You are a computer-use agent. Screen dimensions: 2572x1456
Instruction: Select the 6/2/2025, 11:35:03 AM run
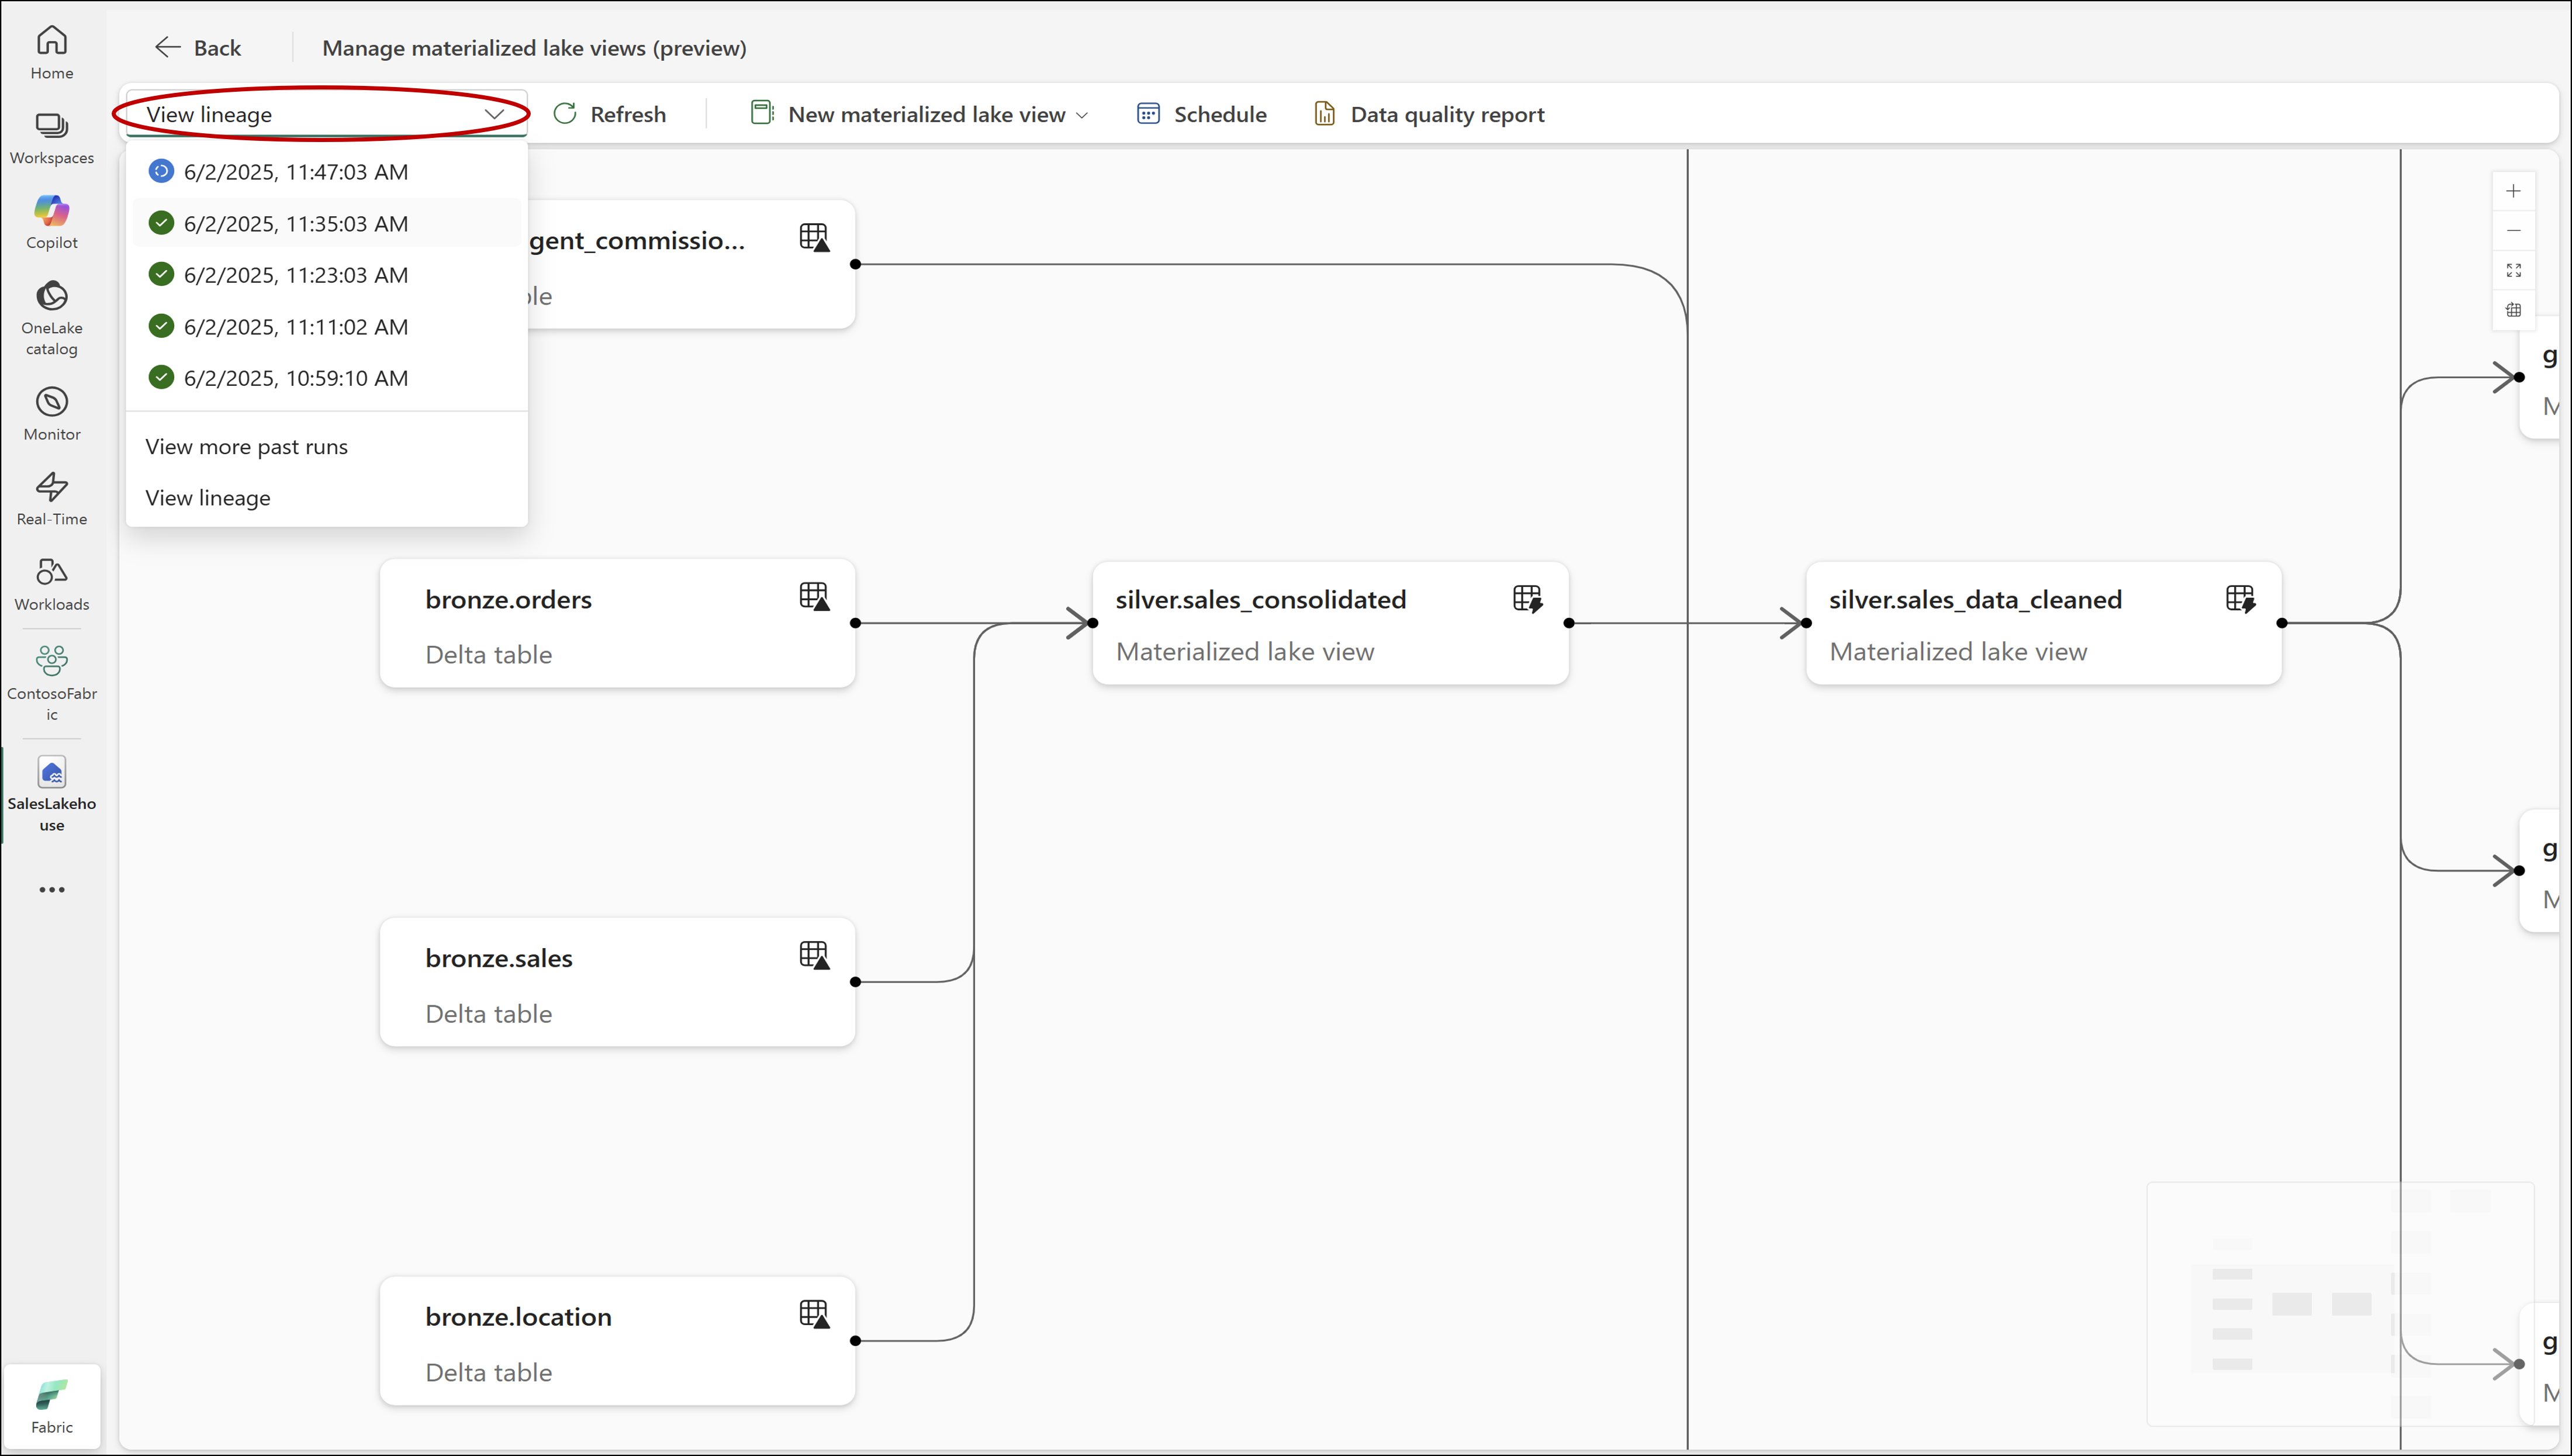(296, 223)
